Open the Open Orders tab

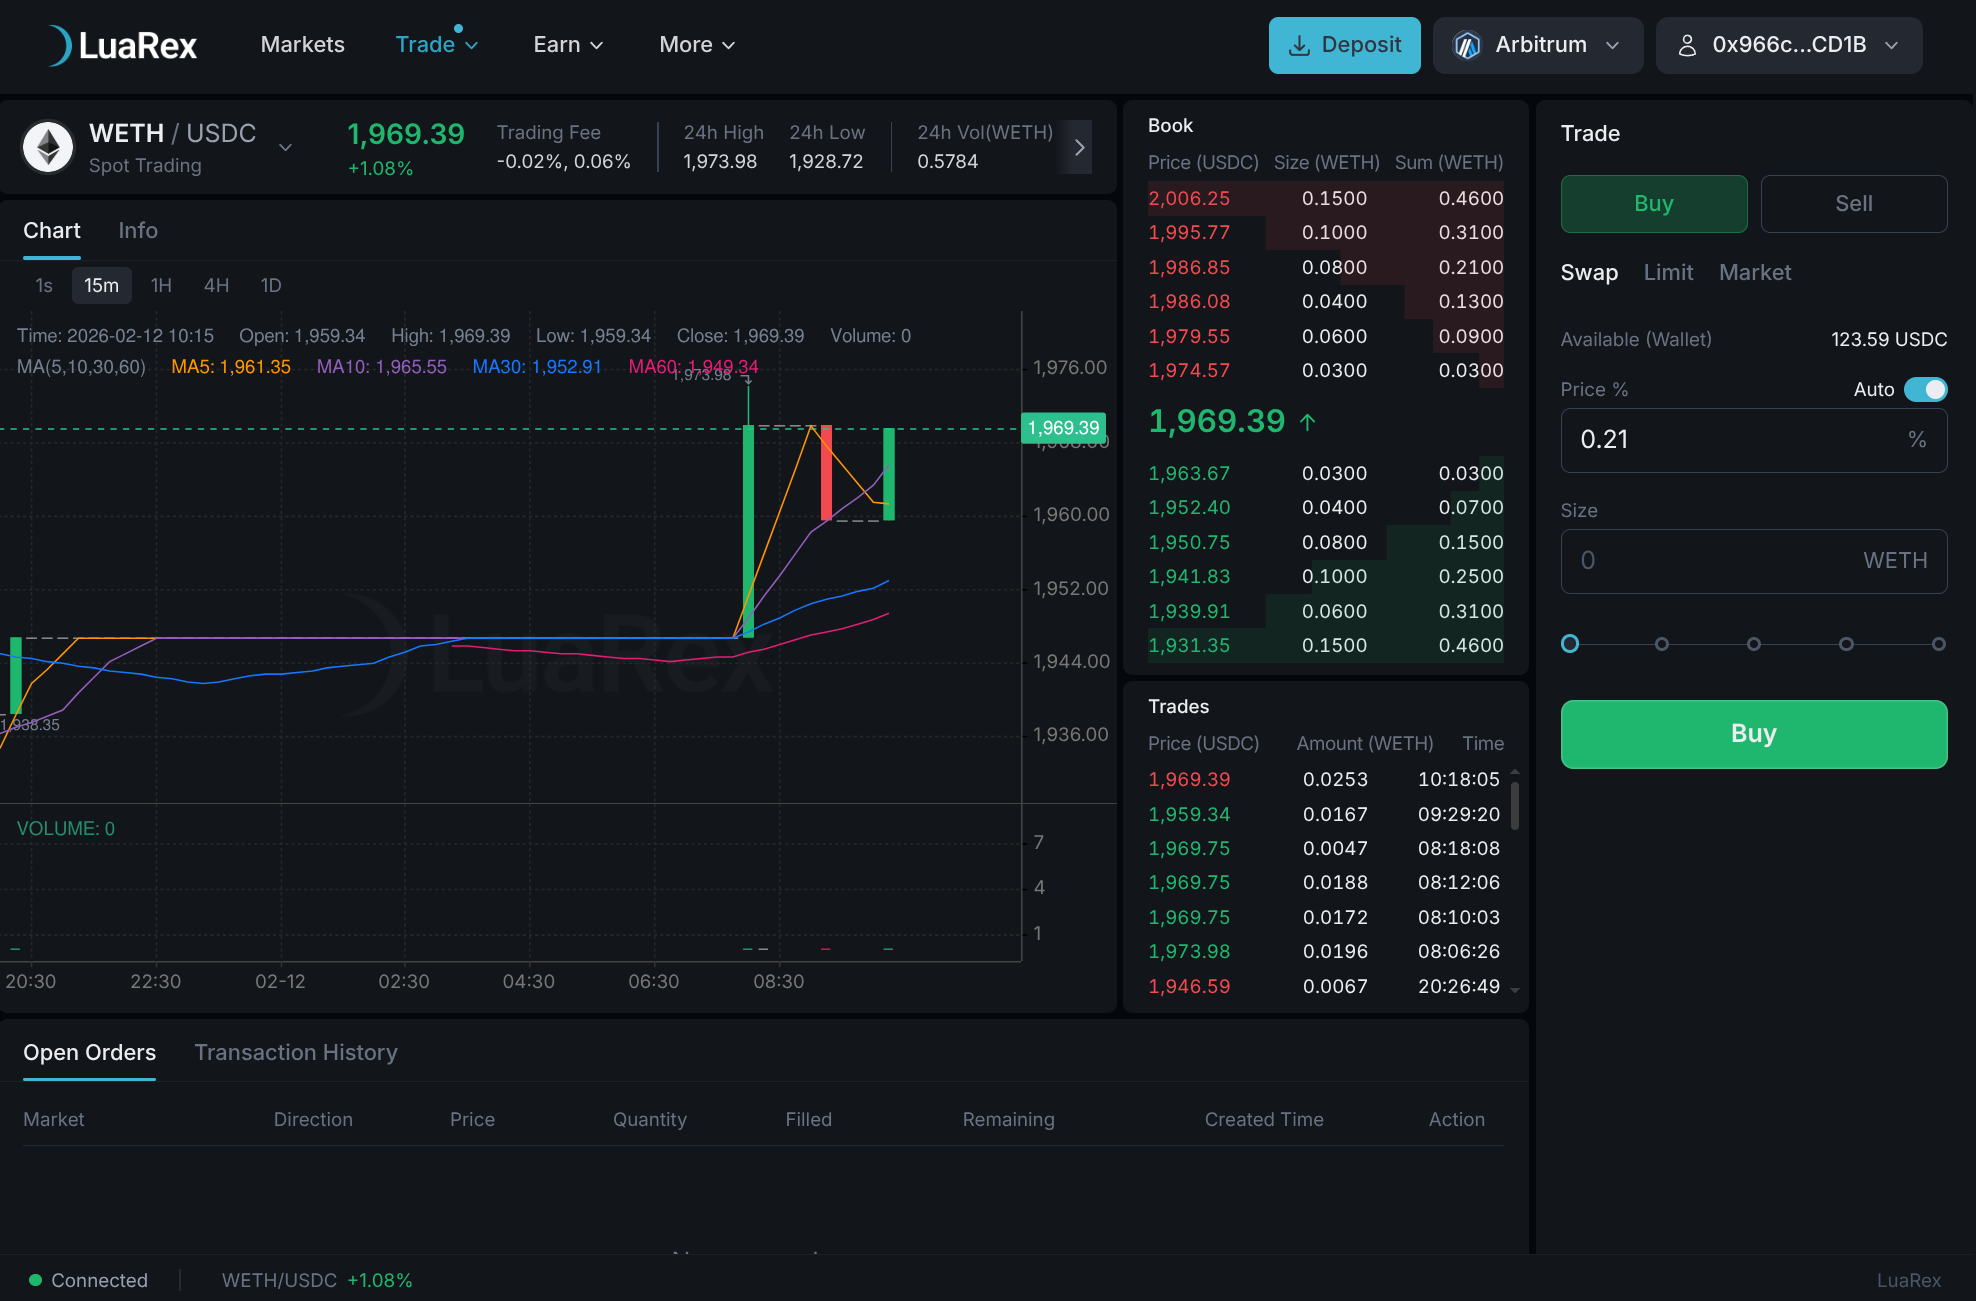89,1053
